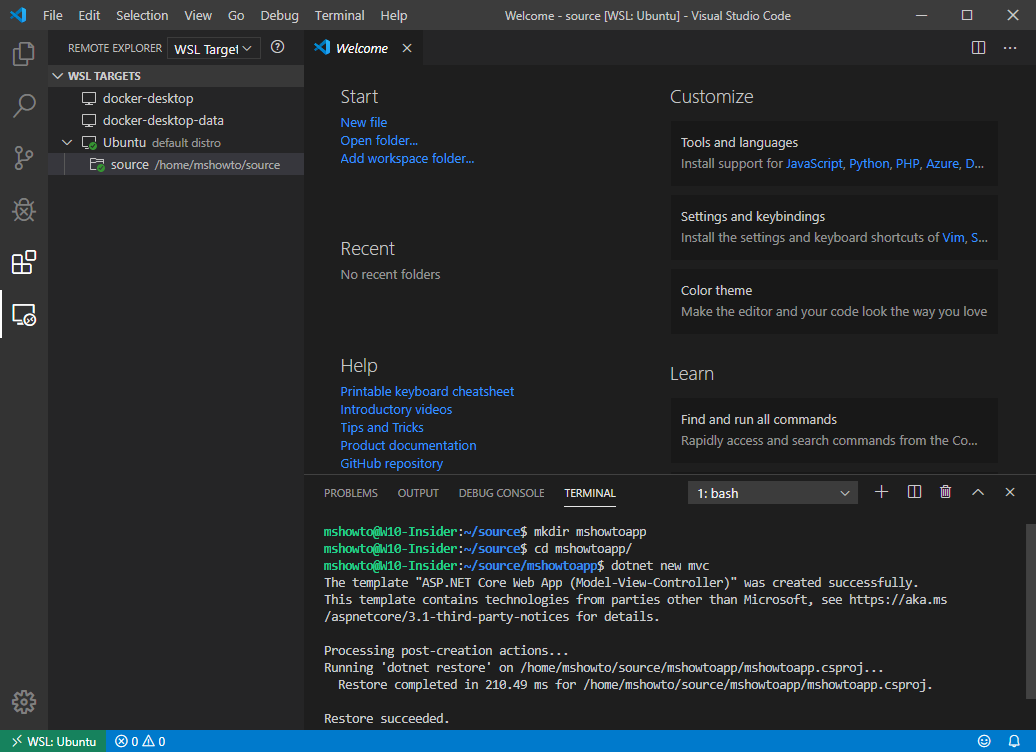The height and width of the screenshot is (752, 1036).
Task: Split the terminal pane
Action: [x=914, y=492]
